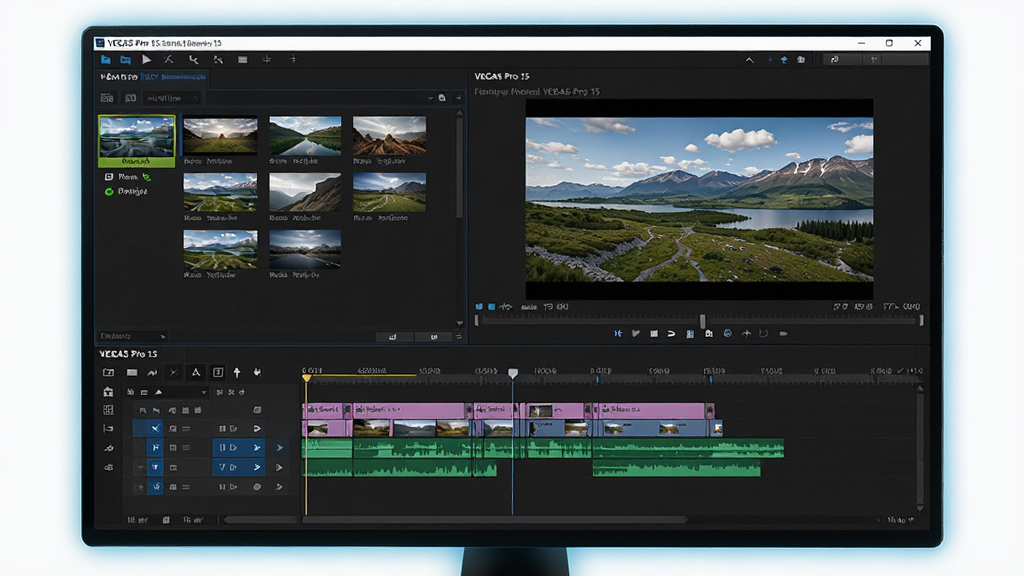Click the blue go-to-start preview transport button
The image size is (1024, 576).
(618, 334)
